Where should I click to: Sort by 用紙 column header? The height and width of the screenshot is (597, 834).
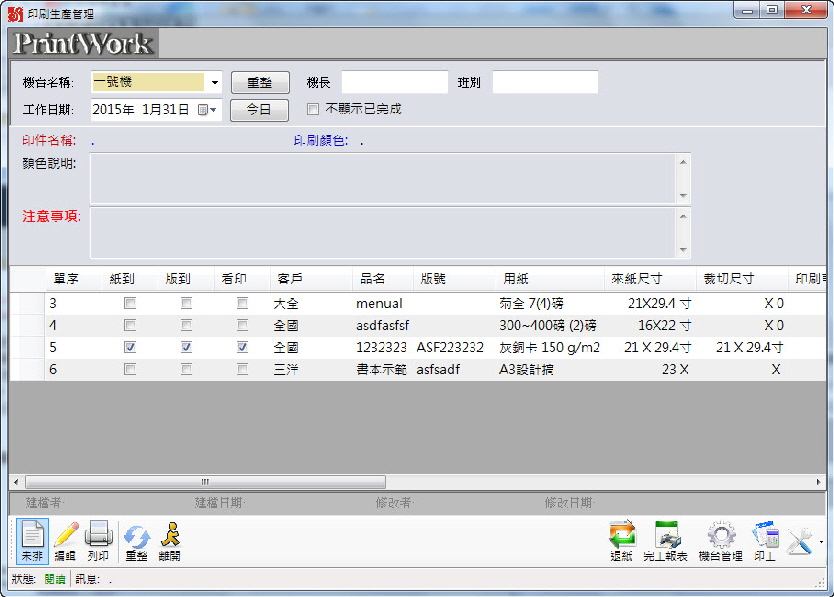pos(549,278)
